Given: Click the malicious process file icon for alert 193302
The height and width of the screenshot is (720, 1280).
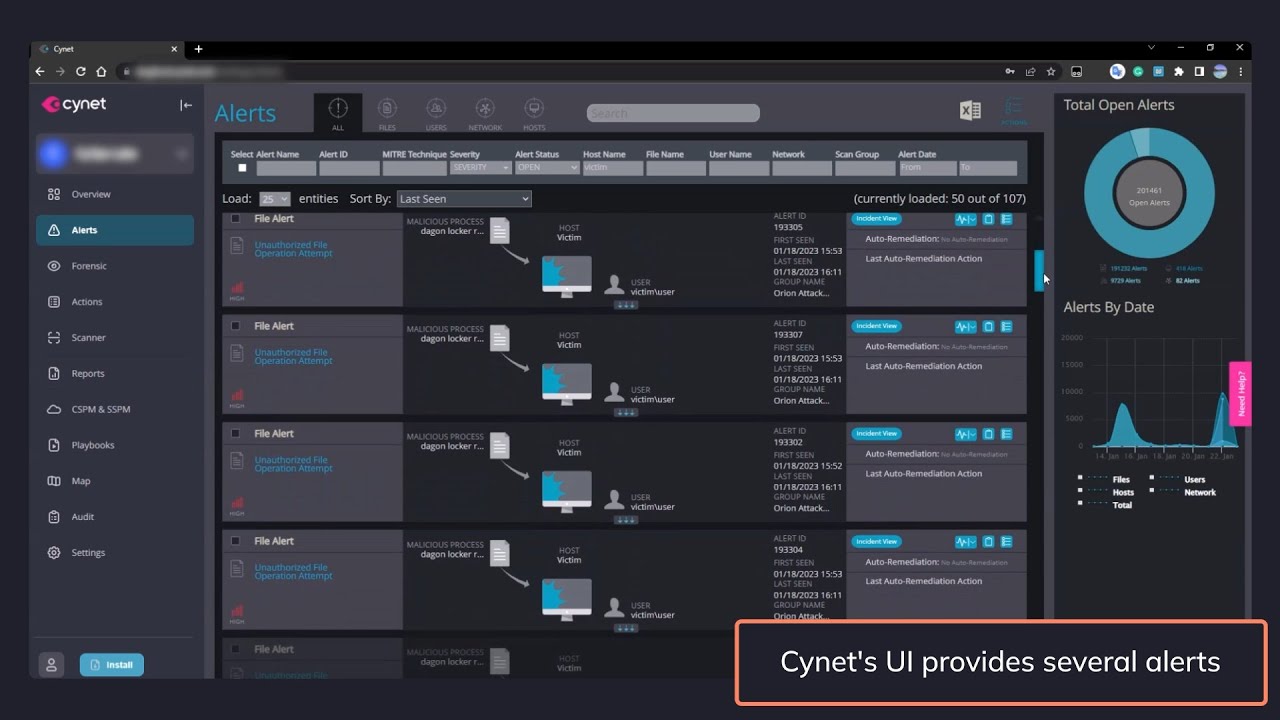Looking at the screenshot, I should pyautogui.click(x=500, y=446).
